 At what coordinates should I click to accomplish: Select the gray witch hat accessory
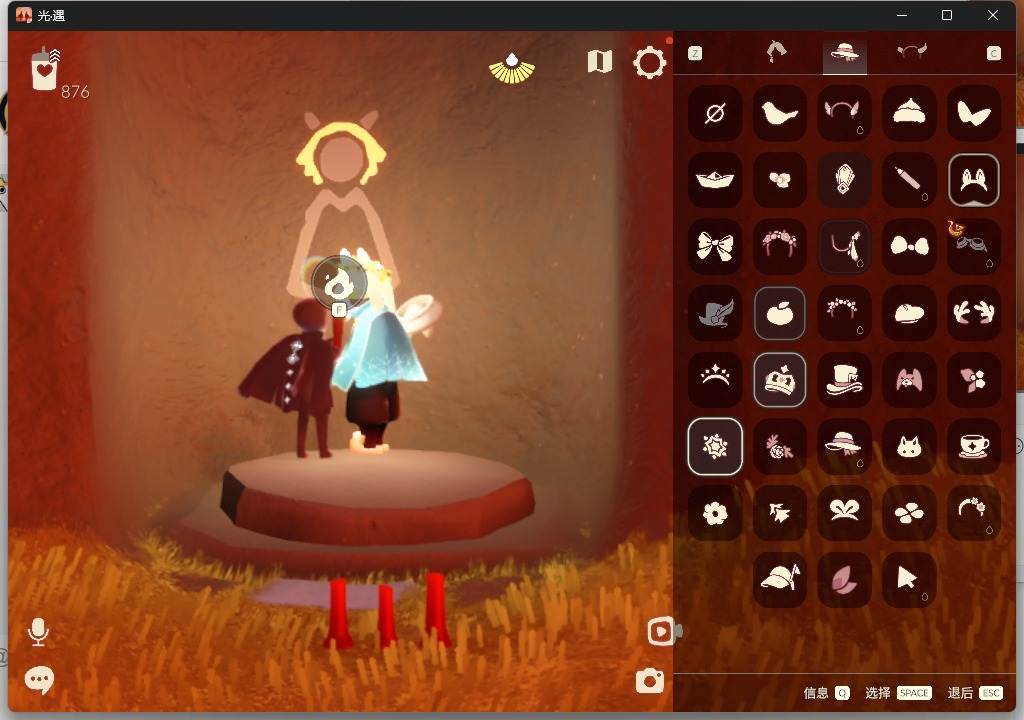pyautogui.click(x=715, y=314)
